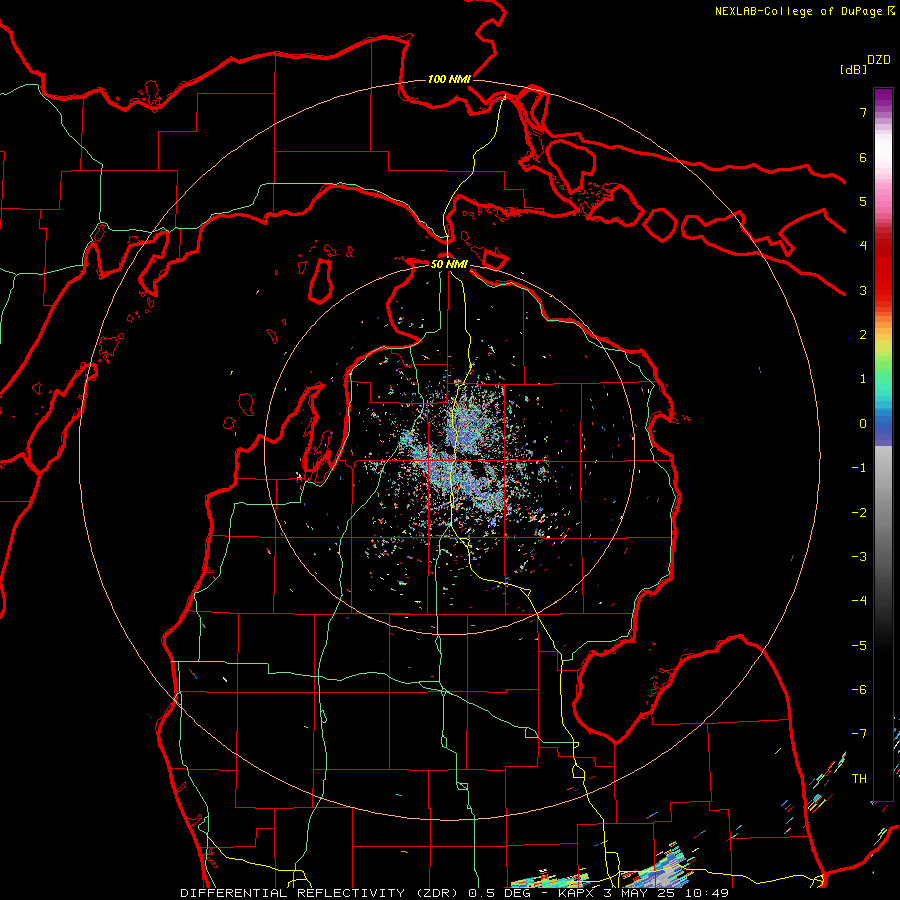Click the Differential Reflectivity caption at bottom
Screen dimensions: 900x900
pos(454,893)
